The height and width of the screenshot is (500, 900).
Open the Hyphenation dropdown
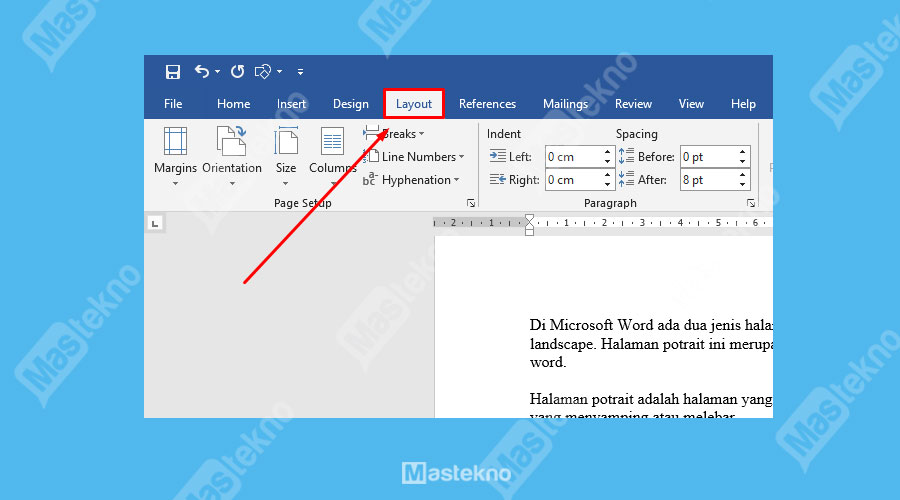[412, 180]
